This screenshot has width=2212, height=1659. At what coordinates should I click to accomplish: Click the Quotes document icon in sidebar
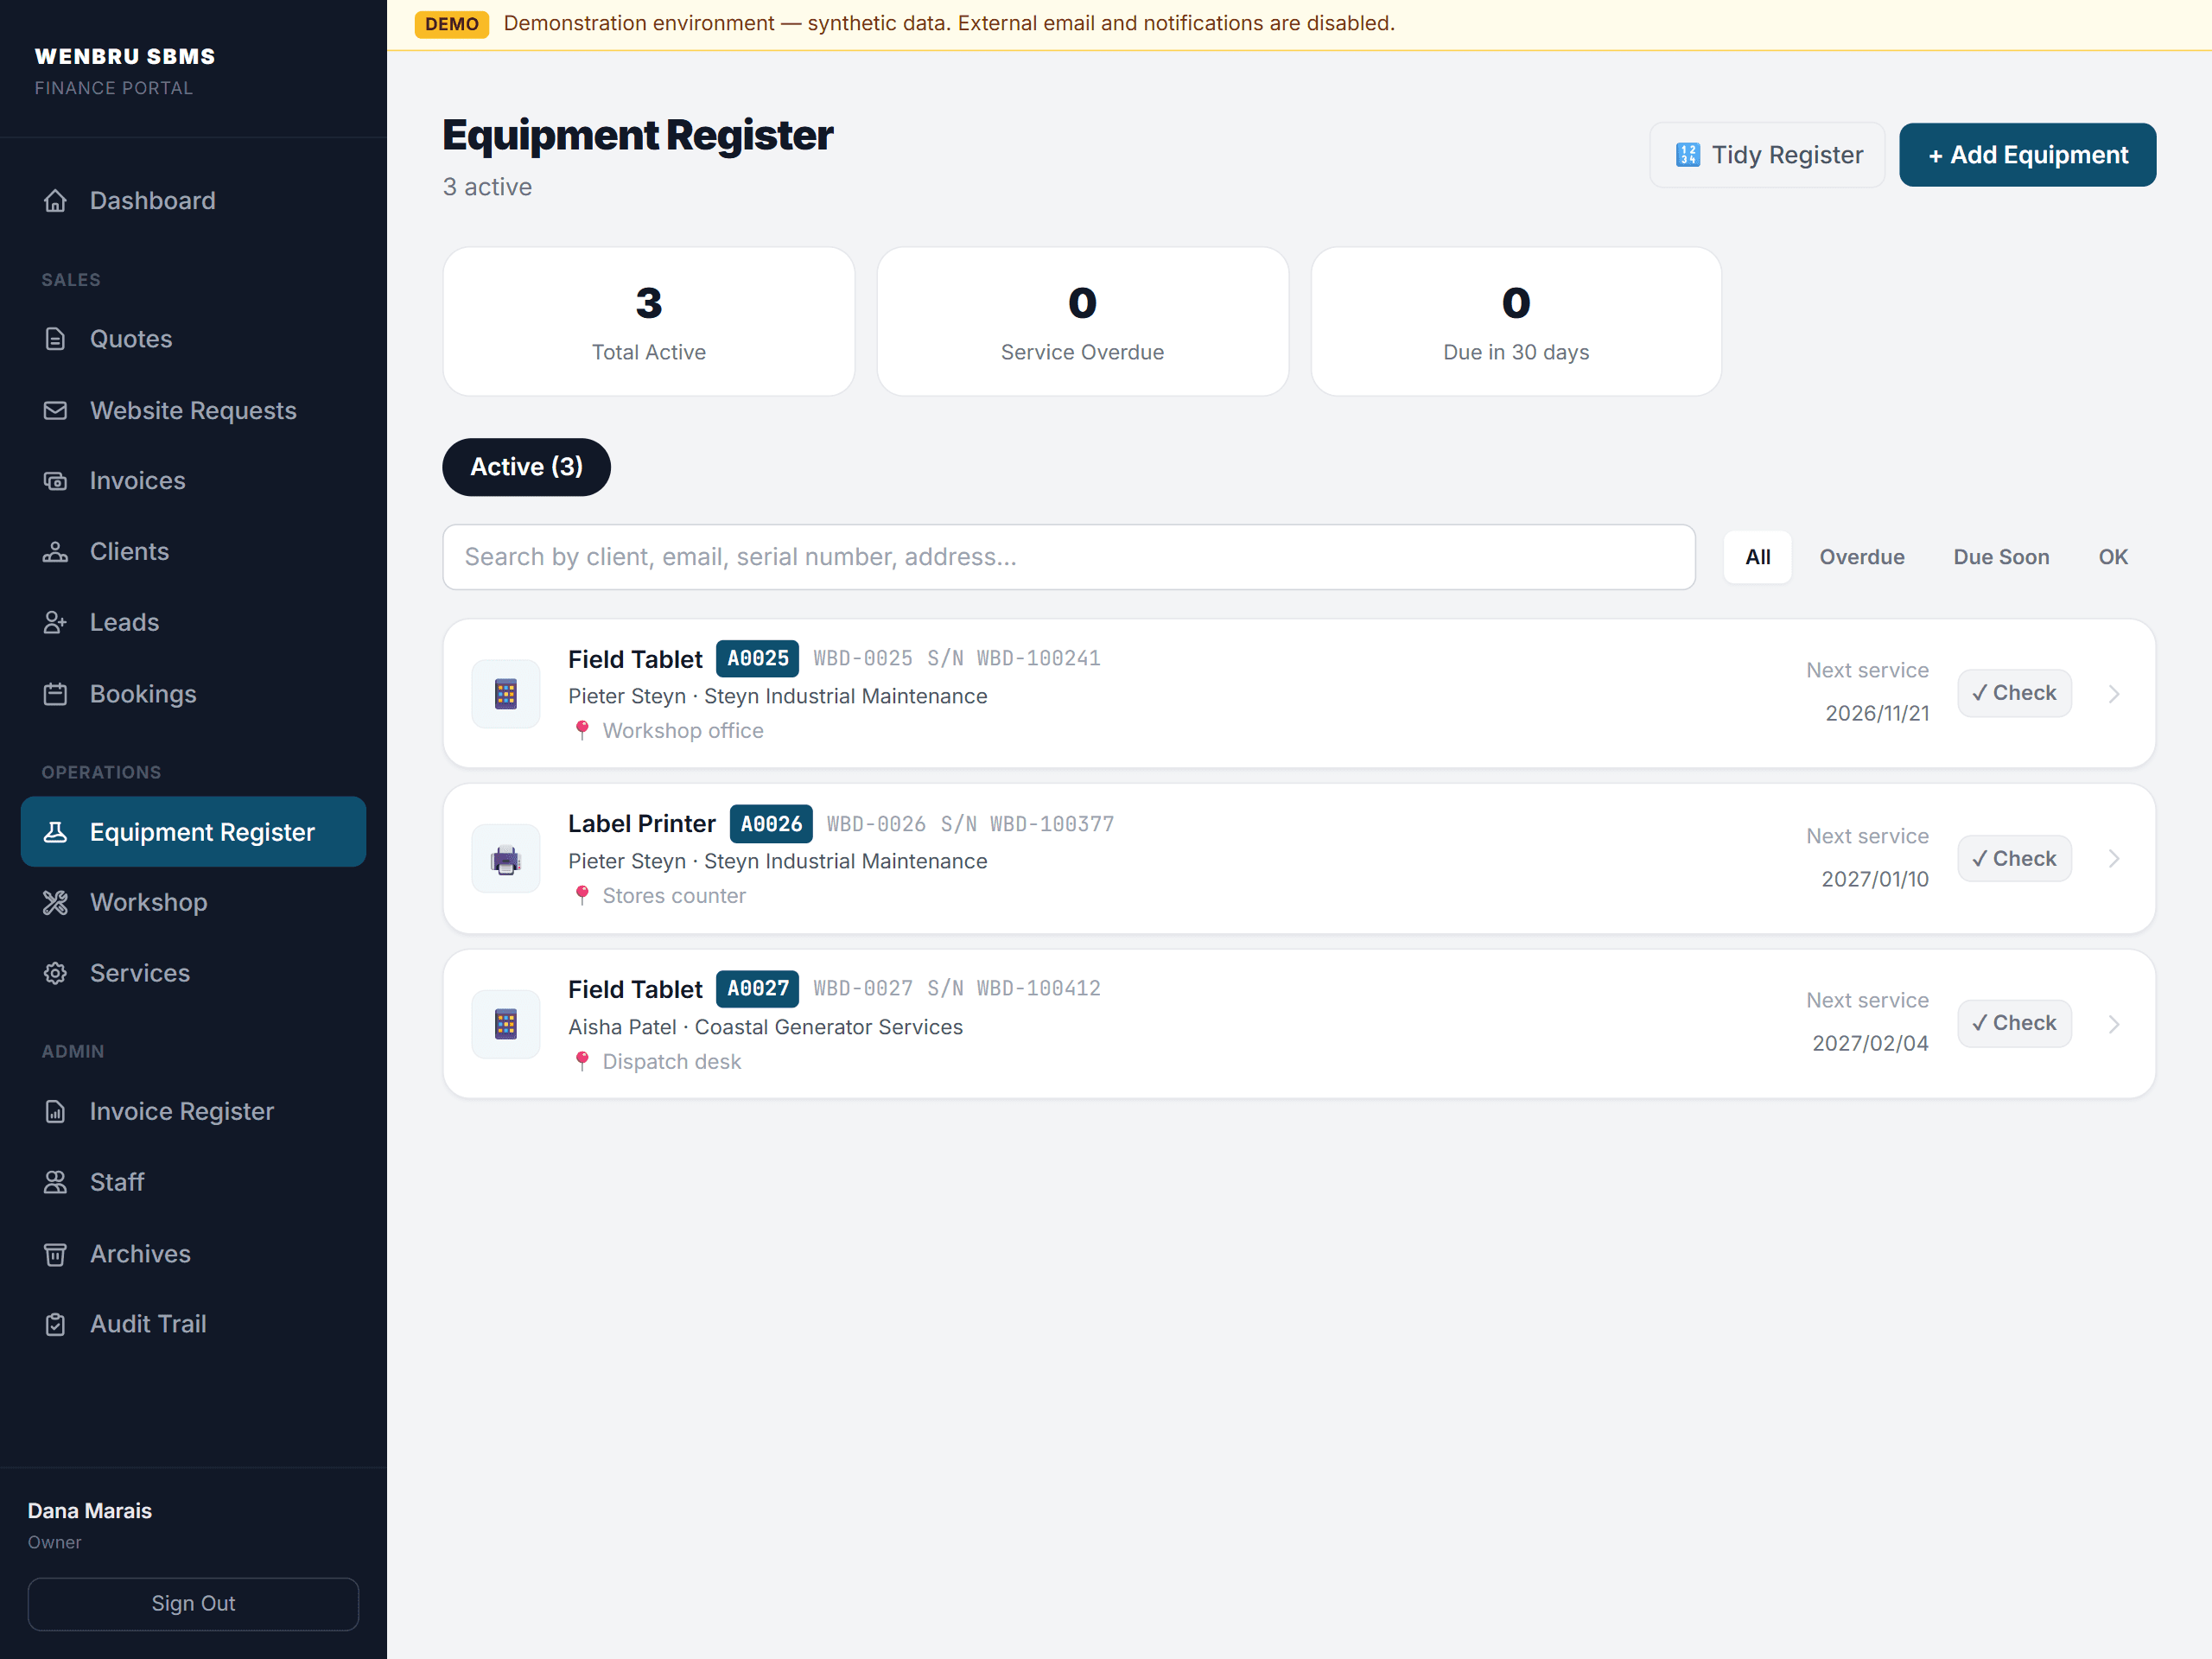(55, 339)
